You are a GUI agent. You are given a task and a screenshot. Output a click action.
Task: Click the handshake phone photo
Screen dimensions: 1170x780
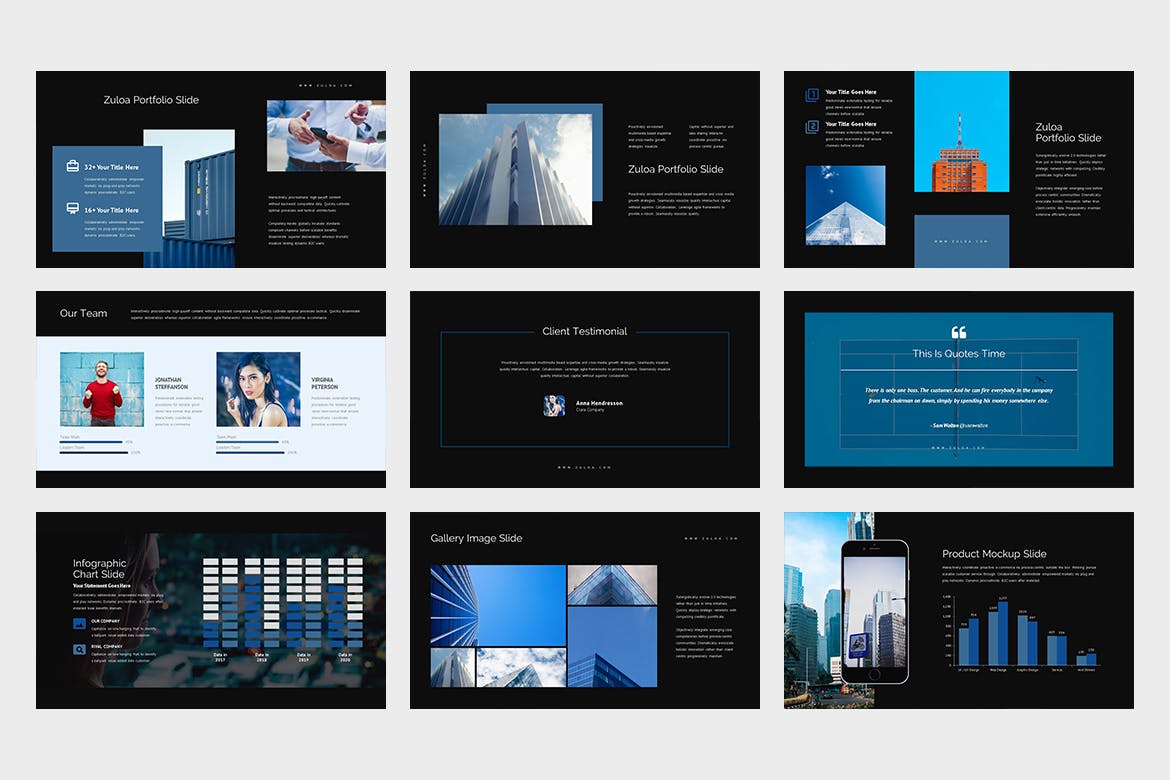coord(326,135)
